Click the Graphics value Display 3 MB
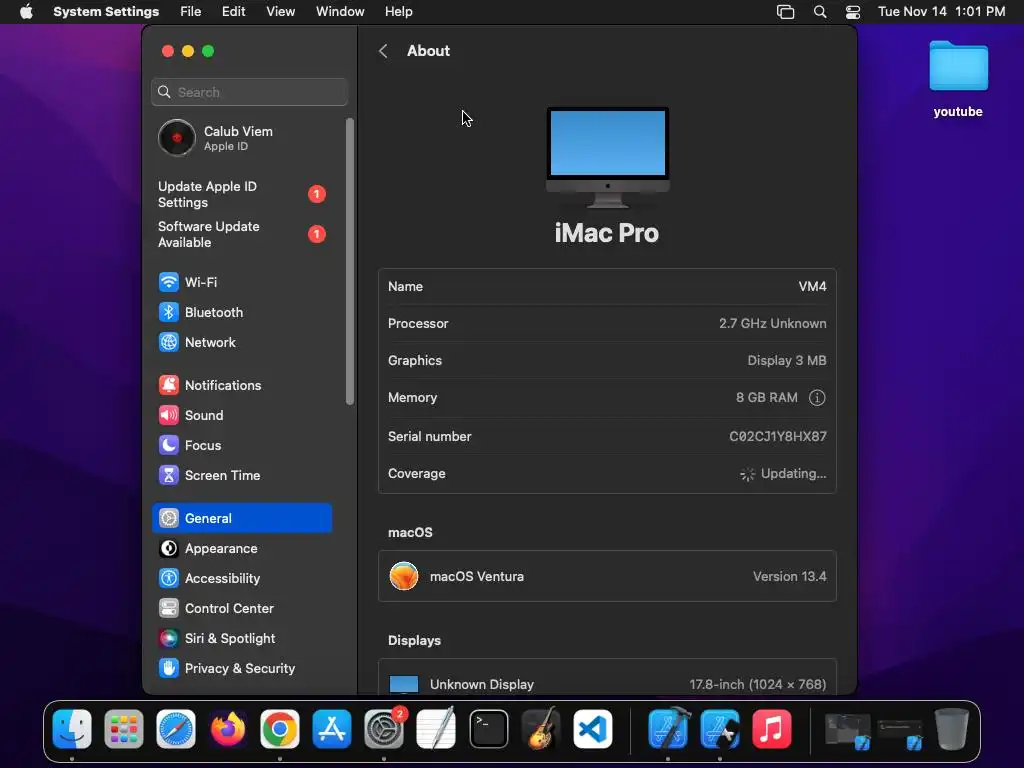 [x=787, y=360]
